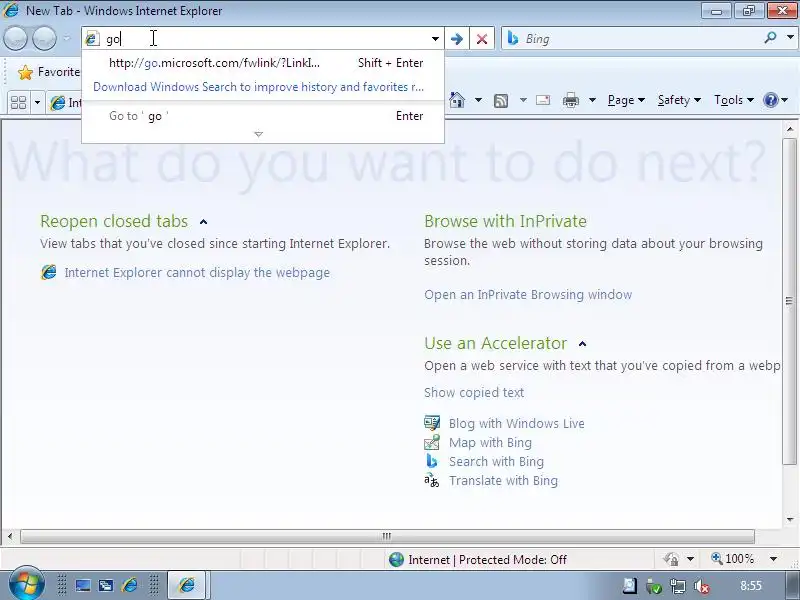Open the Favorites star button
The image size is (800, 600).
coord(47,72)
